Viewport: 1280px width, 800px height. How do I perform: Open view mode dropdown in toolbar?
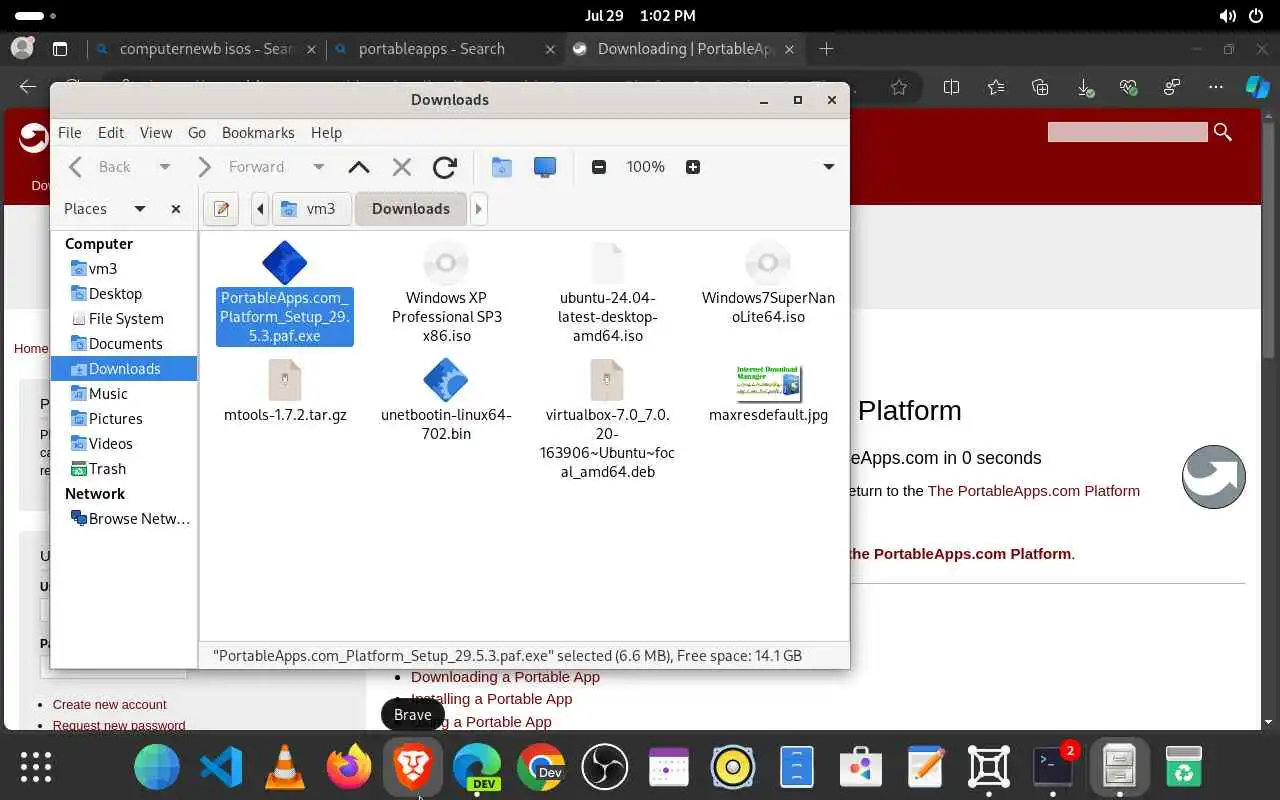[828, 167]
